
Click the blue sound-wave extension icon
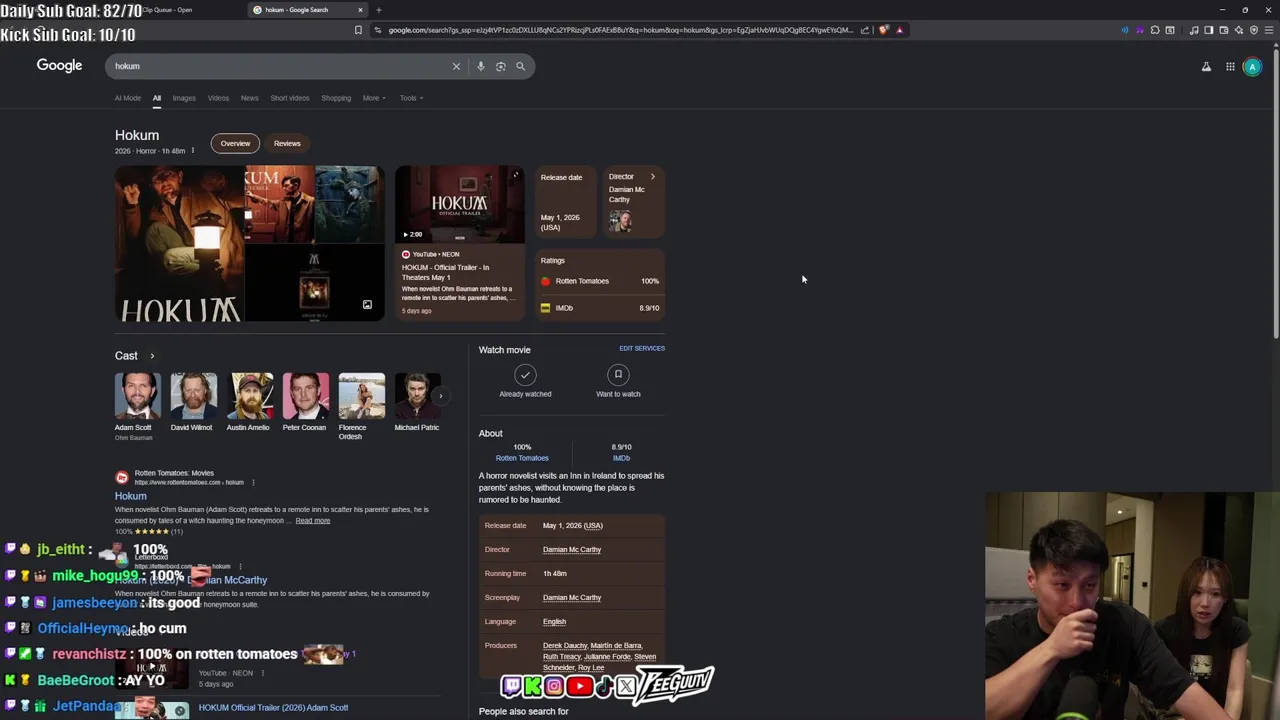click(x=1125, y=30)
